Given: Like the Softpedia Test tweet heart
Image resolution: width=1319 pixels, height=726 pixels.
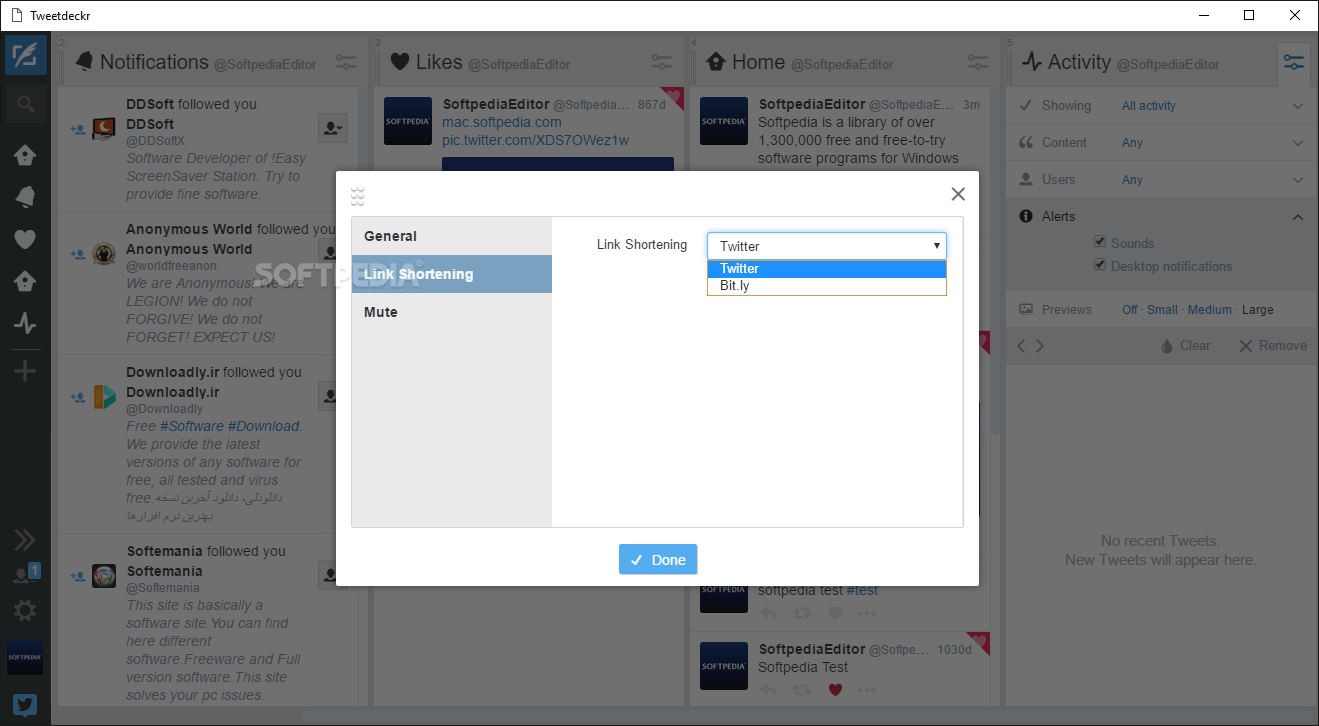Looking at the screenshot, I should pyautogui.click(x=835, y=689).
